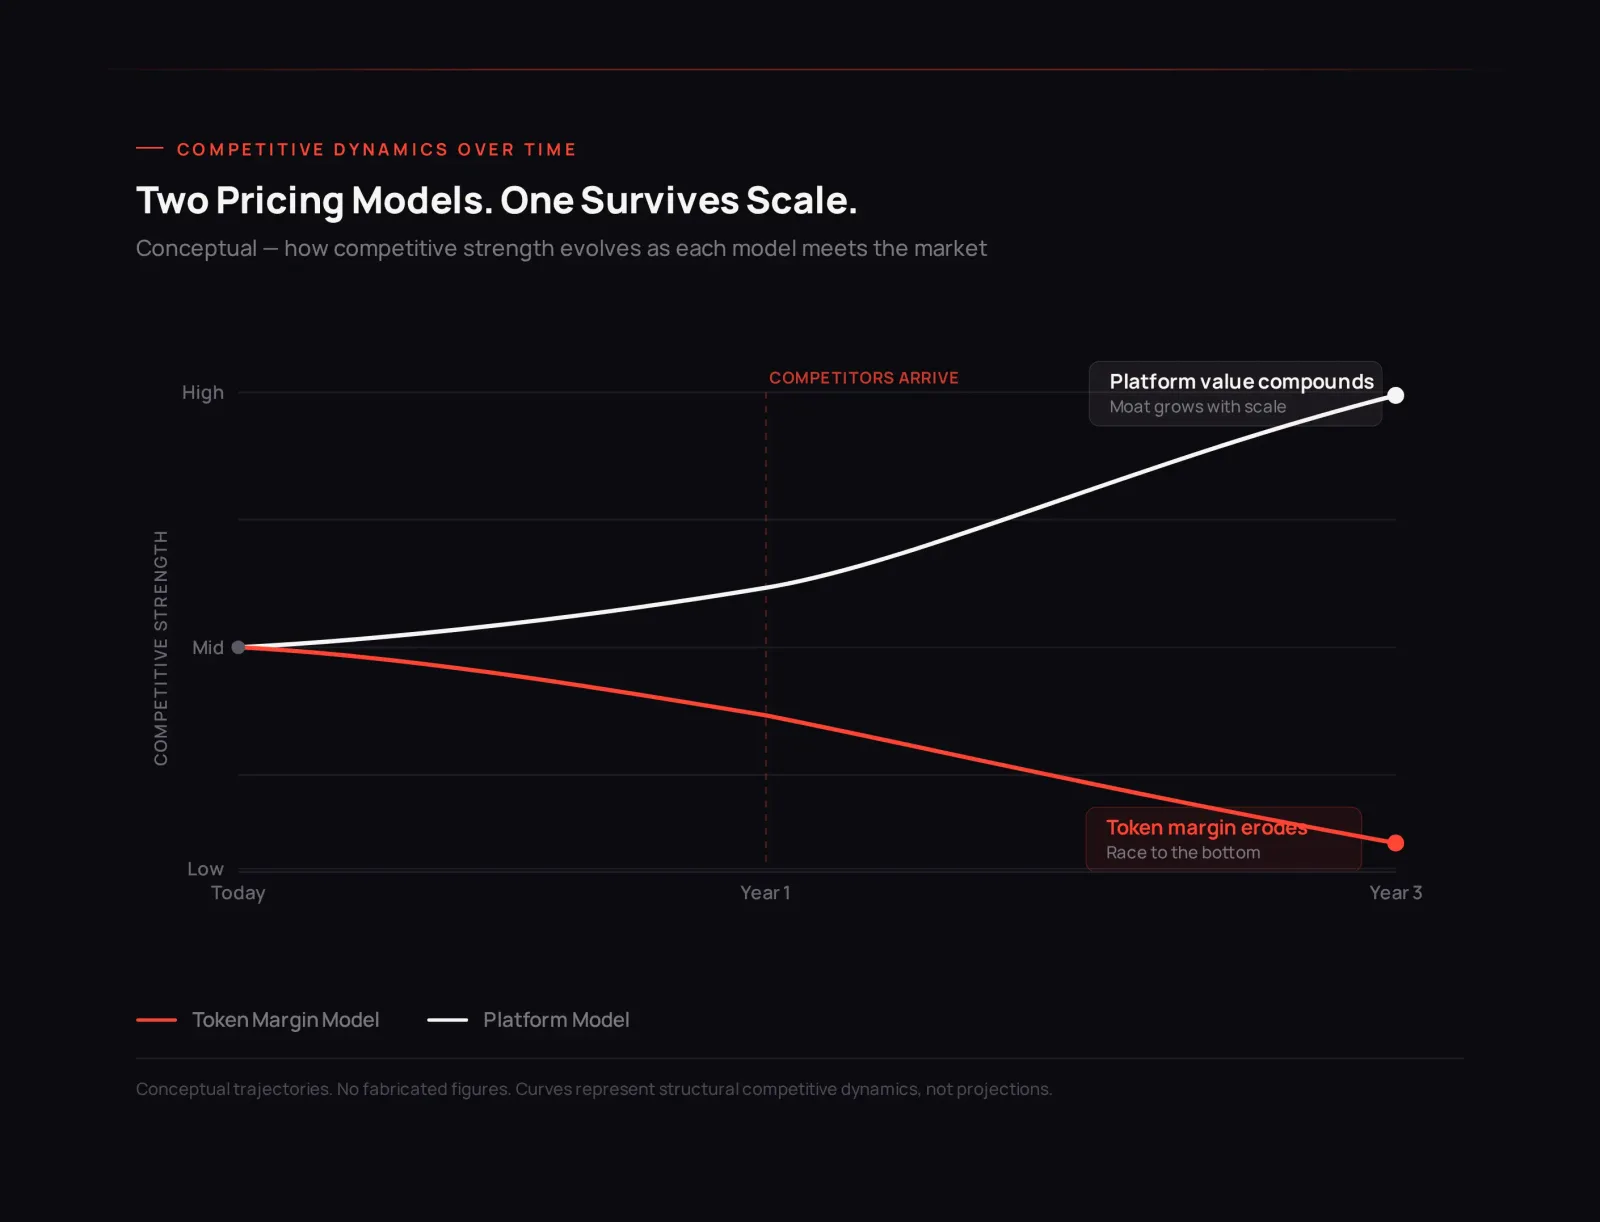Click the High y-axis label

click(203, 393)
